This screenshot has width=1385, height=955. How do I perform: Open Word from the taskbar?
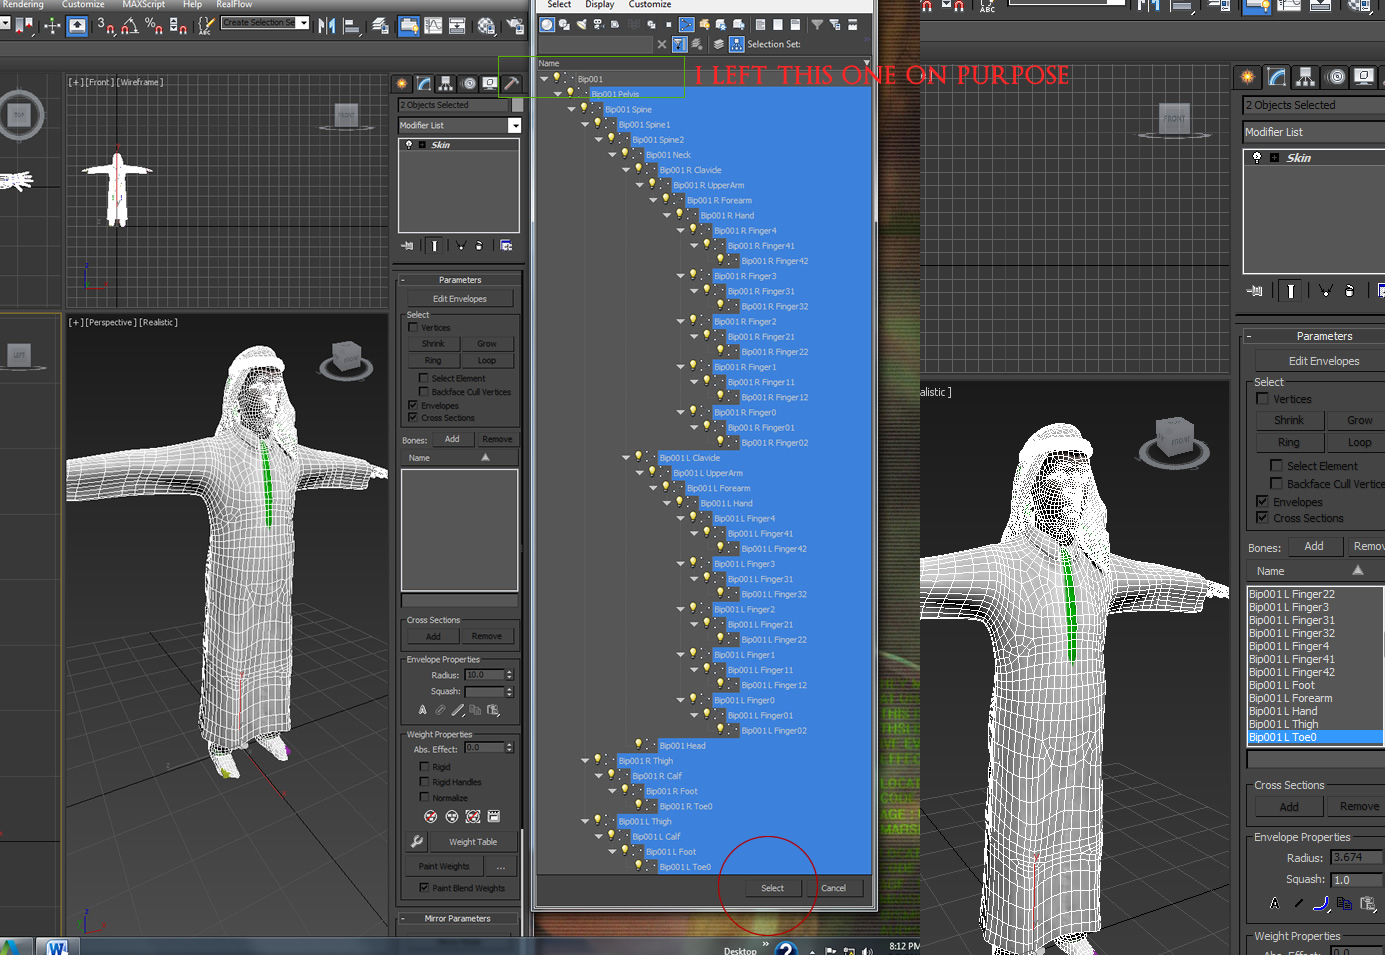point(60,945)
